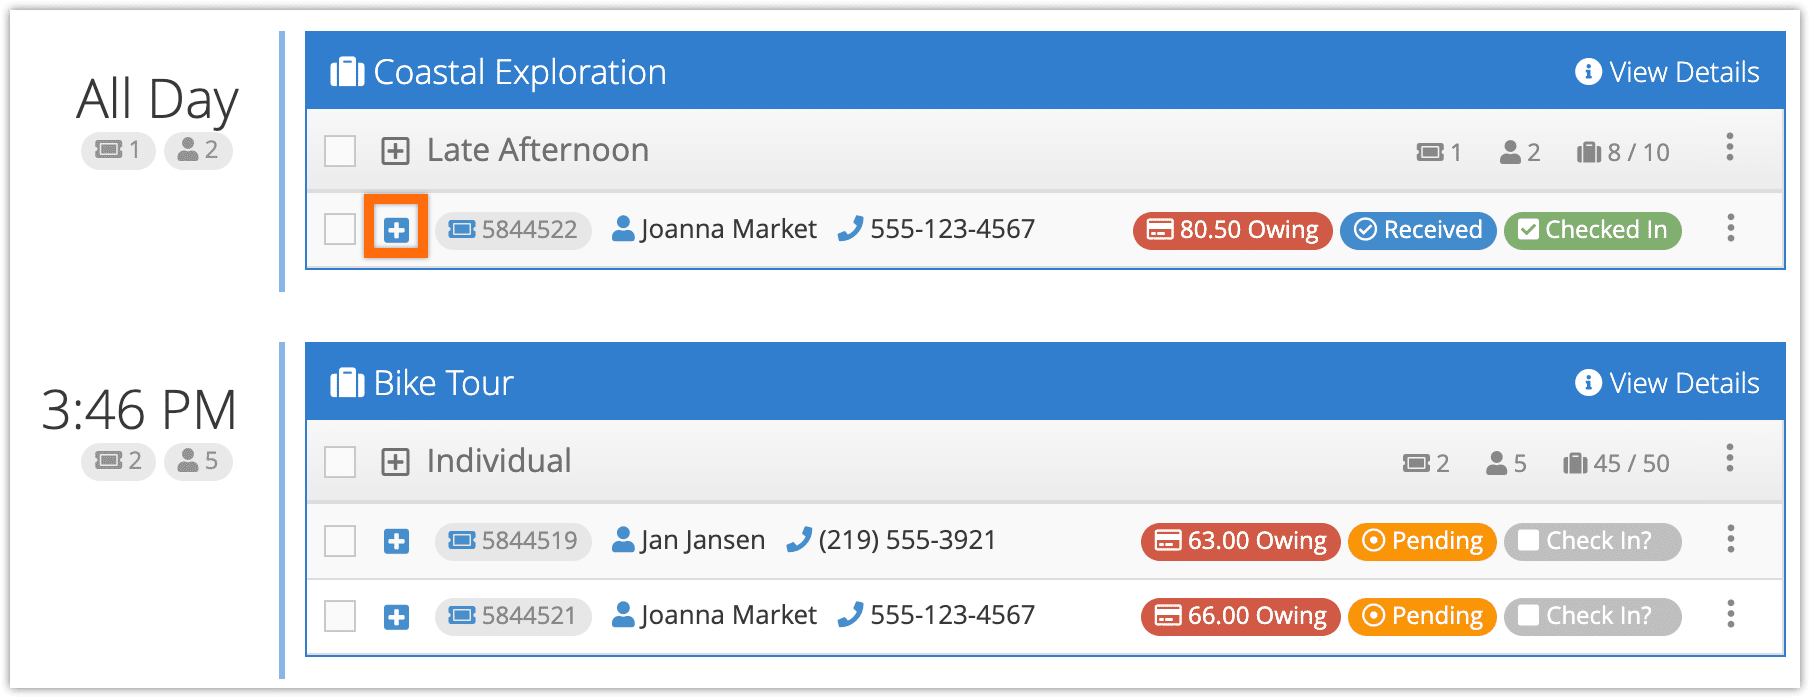Click Pending badge for Joanna Market 5844521
Image resolution: width=1810 pixels, height=698 pixels.
pos(1422,616)
